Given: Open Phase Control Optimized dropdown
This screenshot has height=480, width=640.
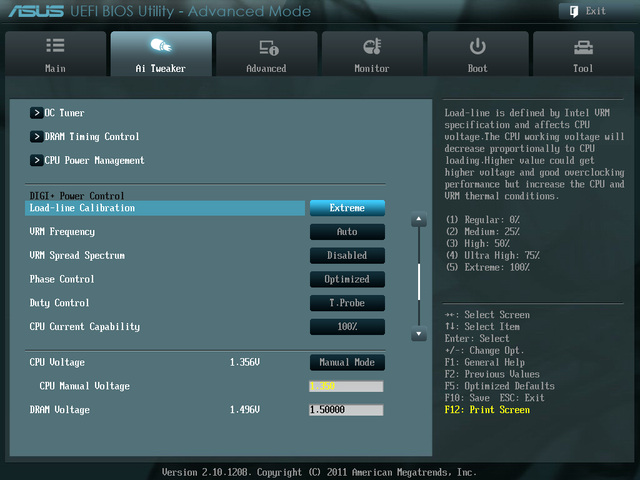Looking at the screenshot, I should click(x=347, y=279).
